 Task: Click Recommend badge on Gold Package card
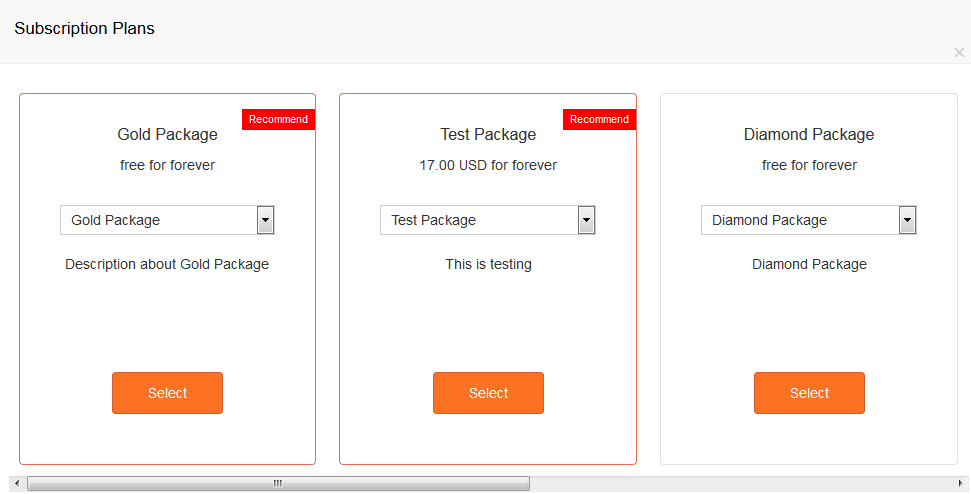pyautogui.click(x=278, y=119)
